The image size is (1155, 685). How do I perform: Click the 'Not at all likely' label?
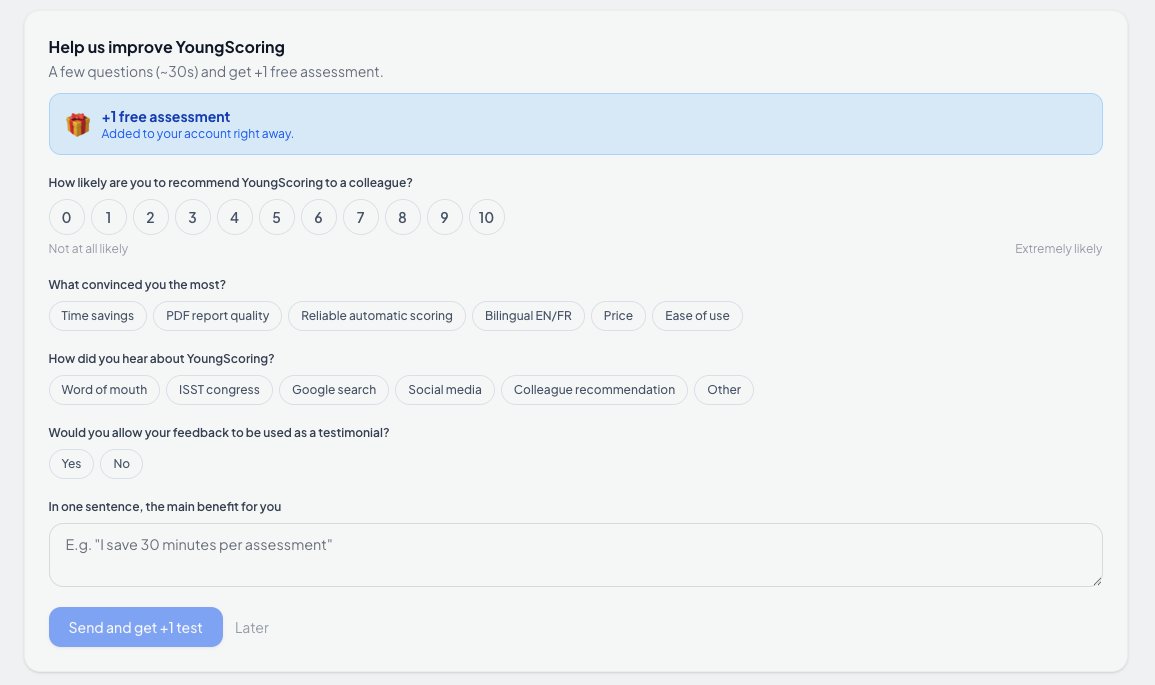pos(88,249)
